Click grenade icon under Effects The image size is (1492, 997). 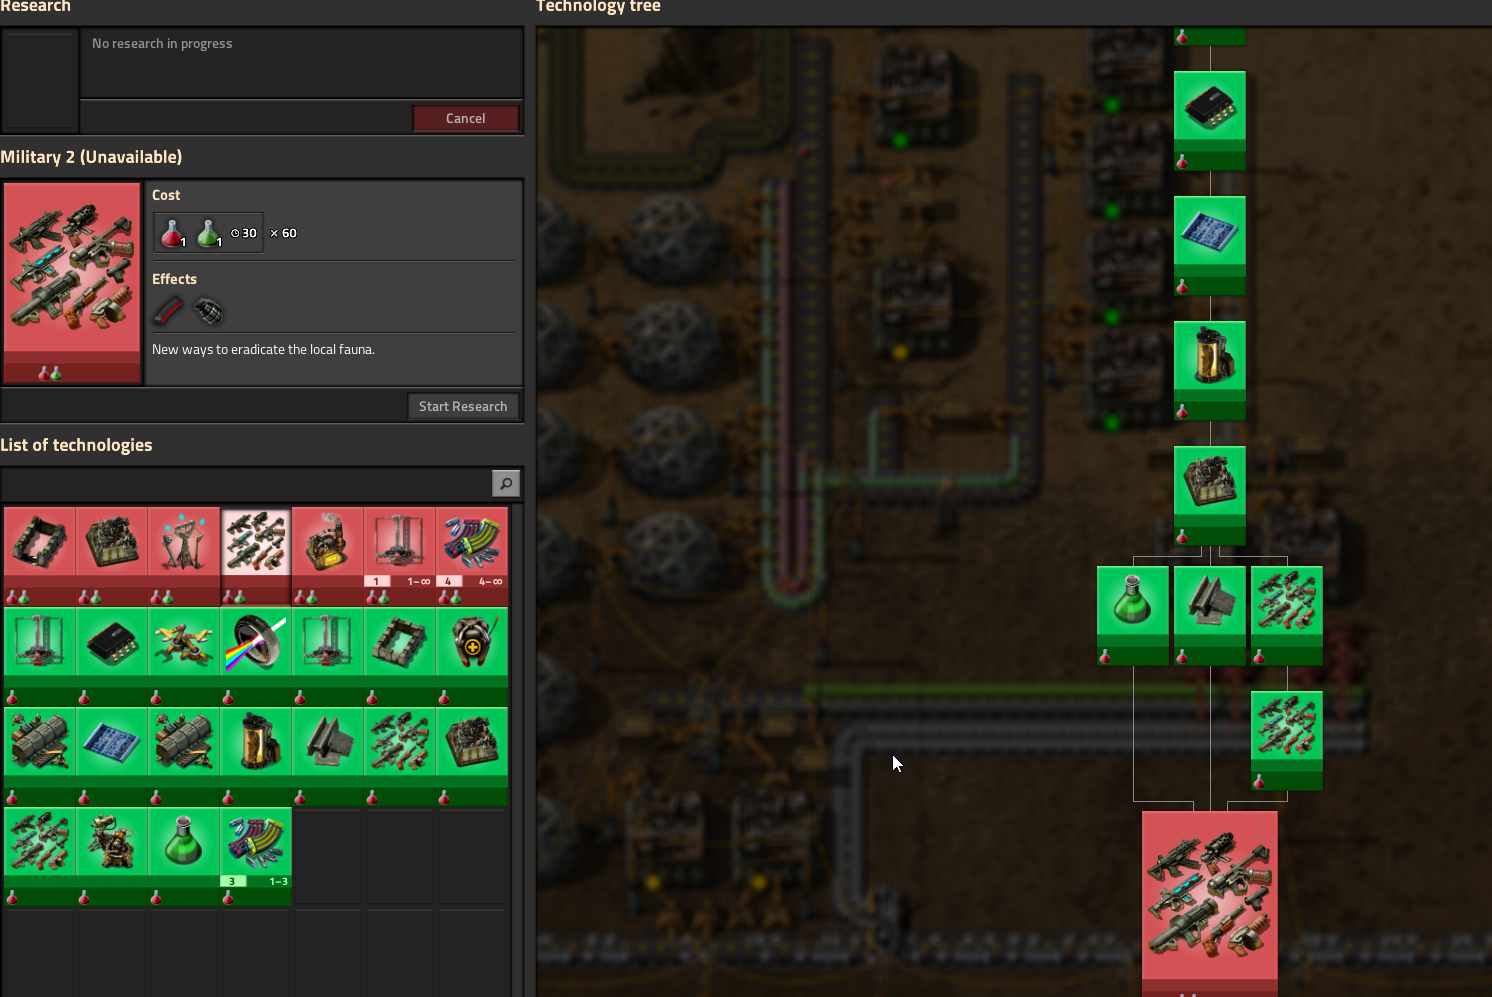click(x=208, y=312)
